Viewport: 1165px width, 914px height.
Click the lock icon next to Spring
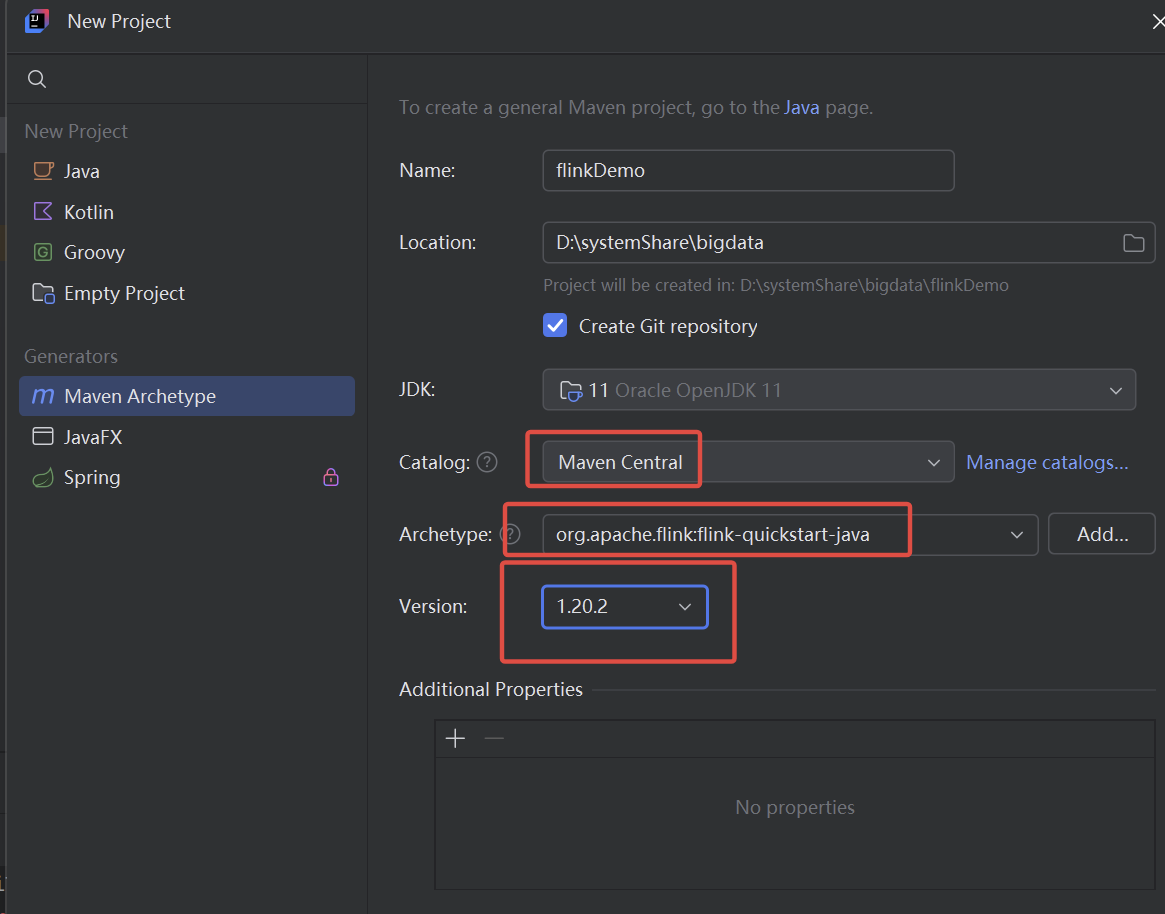[x=331, y=477]
